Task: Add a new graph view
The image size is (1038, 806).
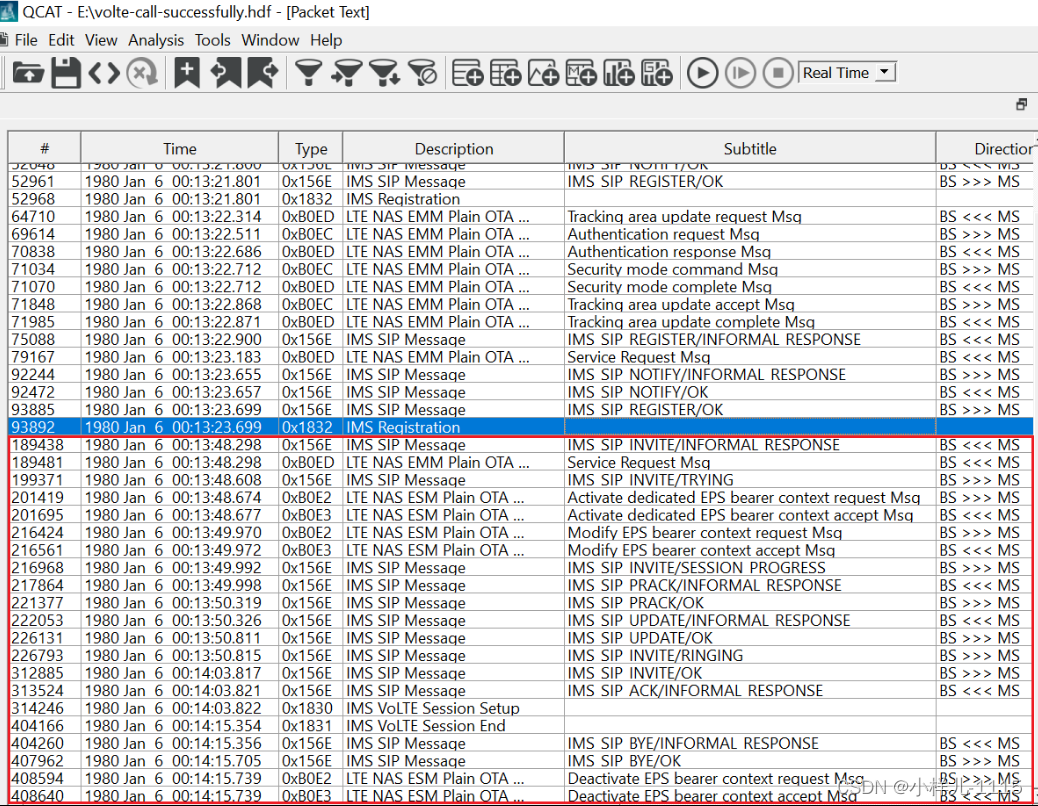Action: pyautogui.click(x=543, y=72)
